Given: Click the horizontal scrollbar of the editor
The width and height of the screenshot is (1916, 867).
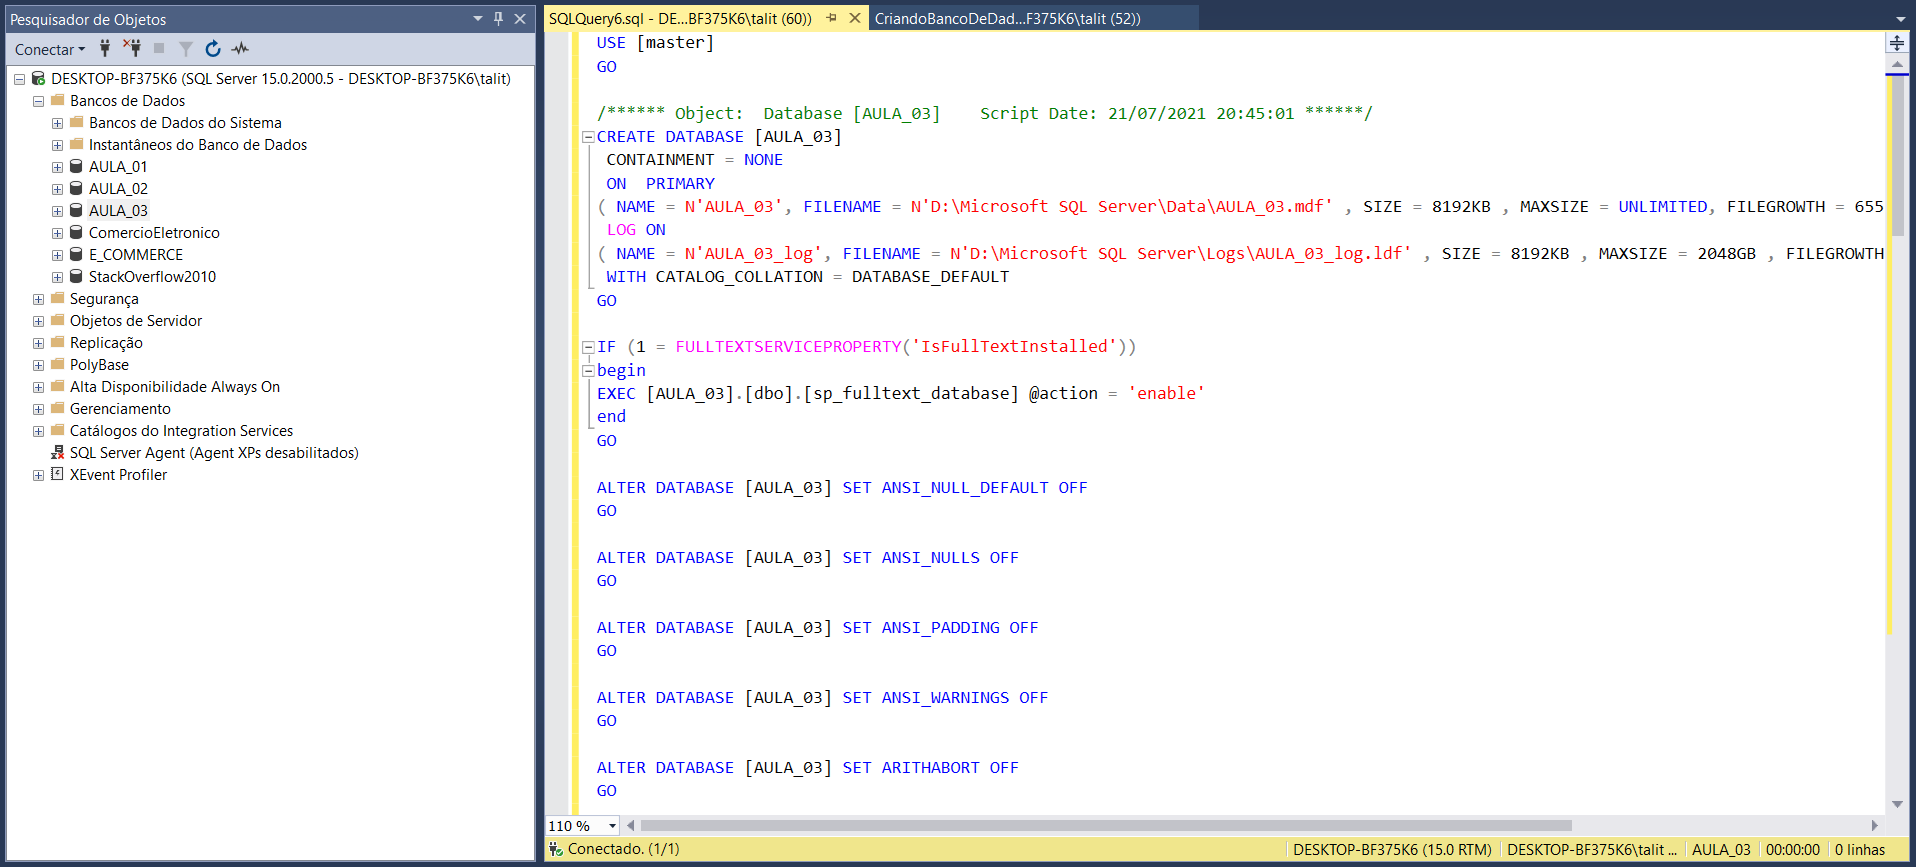Looking at the screenshot, I should coord(1106,826).
